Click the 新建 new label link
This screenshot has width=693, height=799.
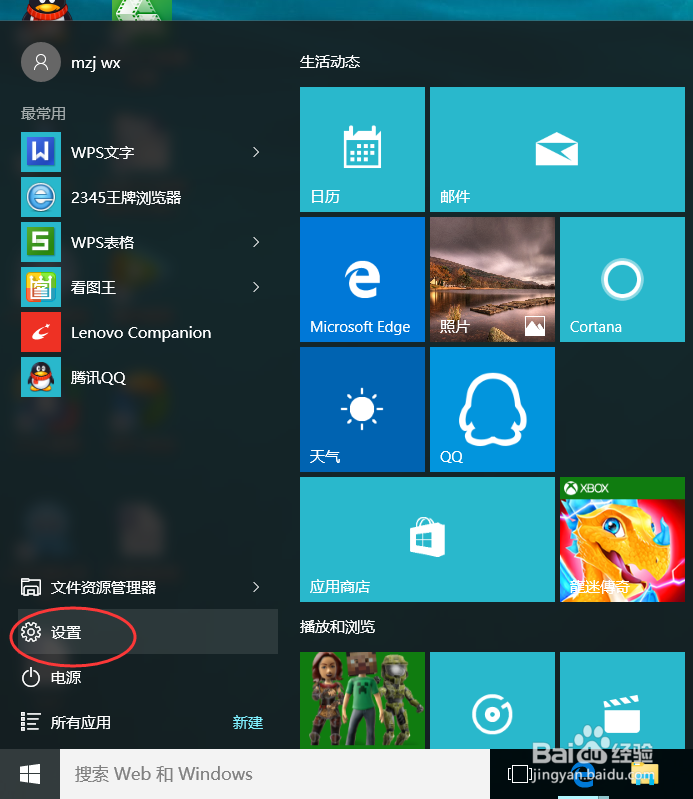(248, 722)
